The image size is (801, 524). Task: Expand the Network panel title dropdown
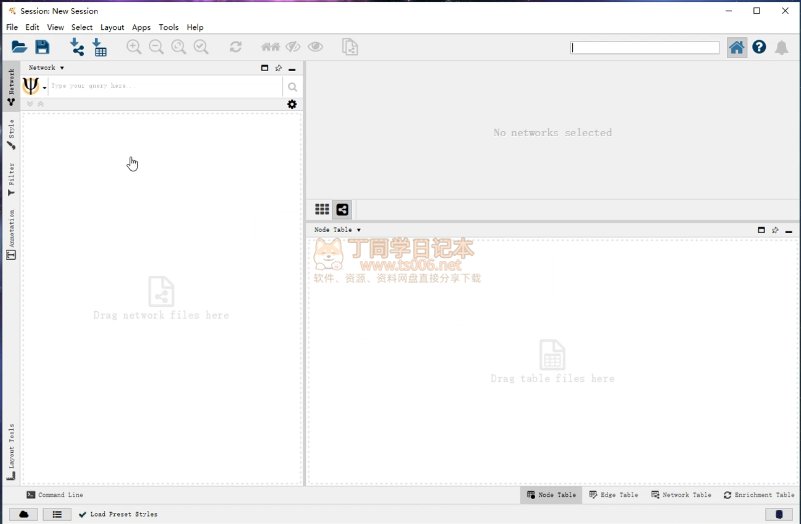click(46, 68)
